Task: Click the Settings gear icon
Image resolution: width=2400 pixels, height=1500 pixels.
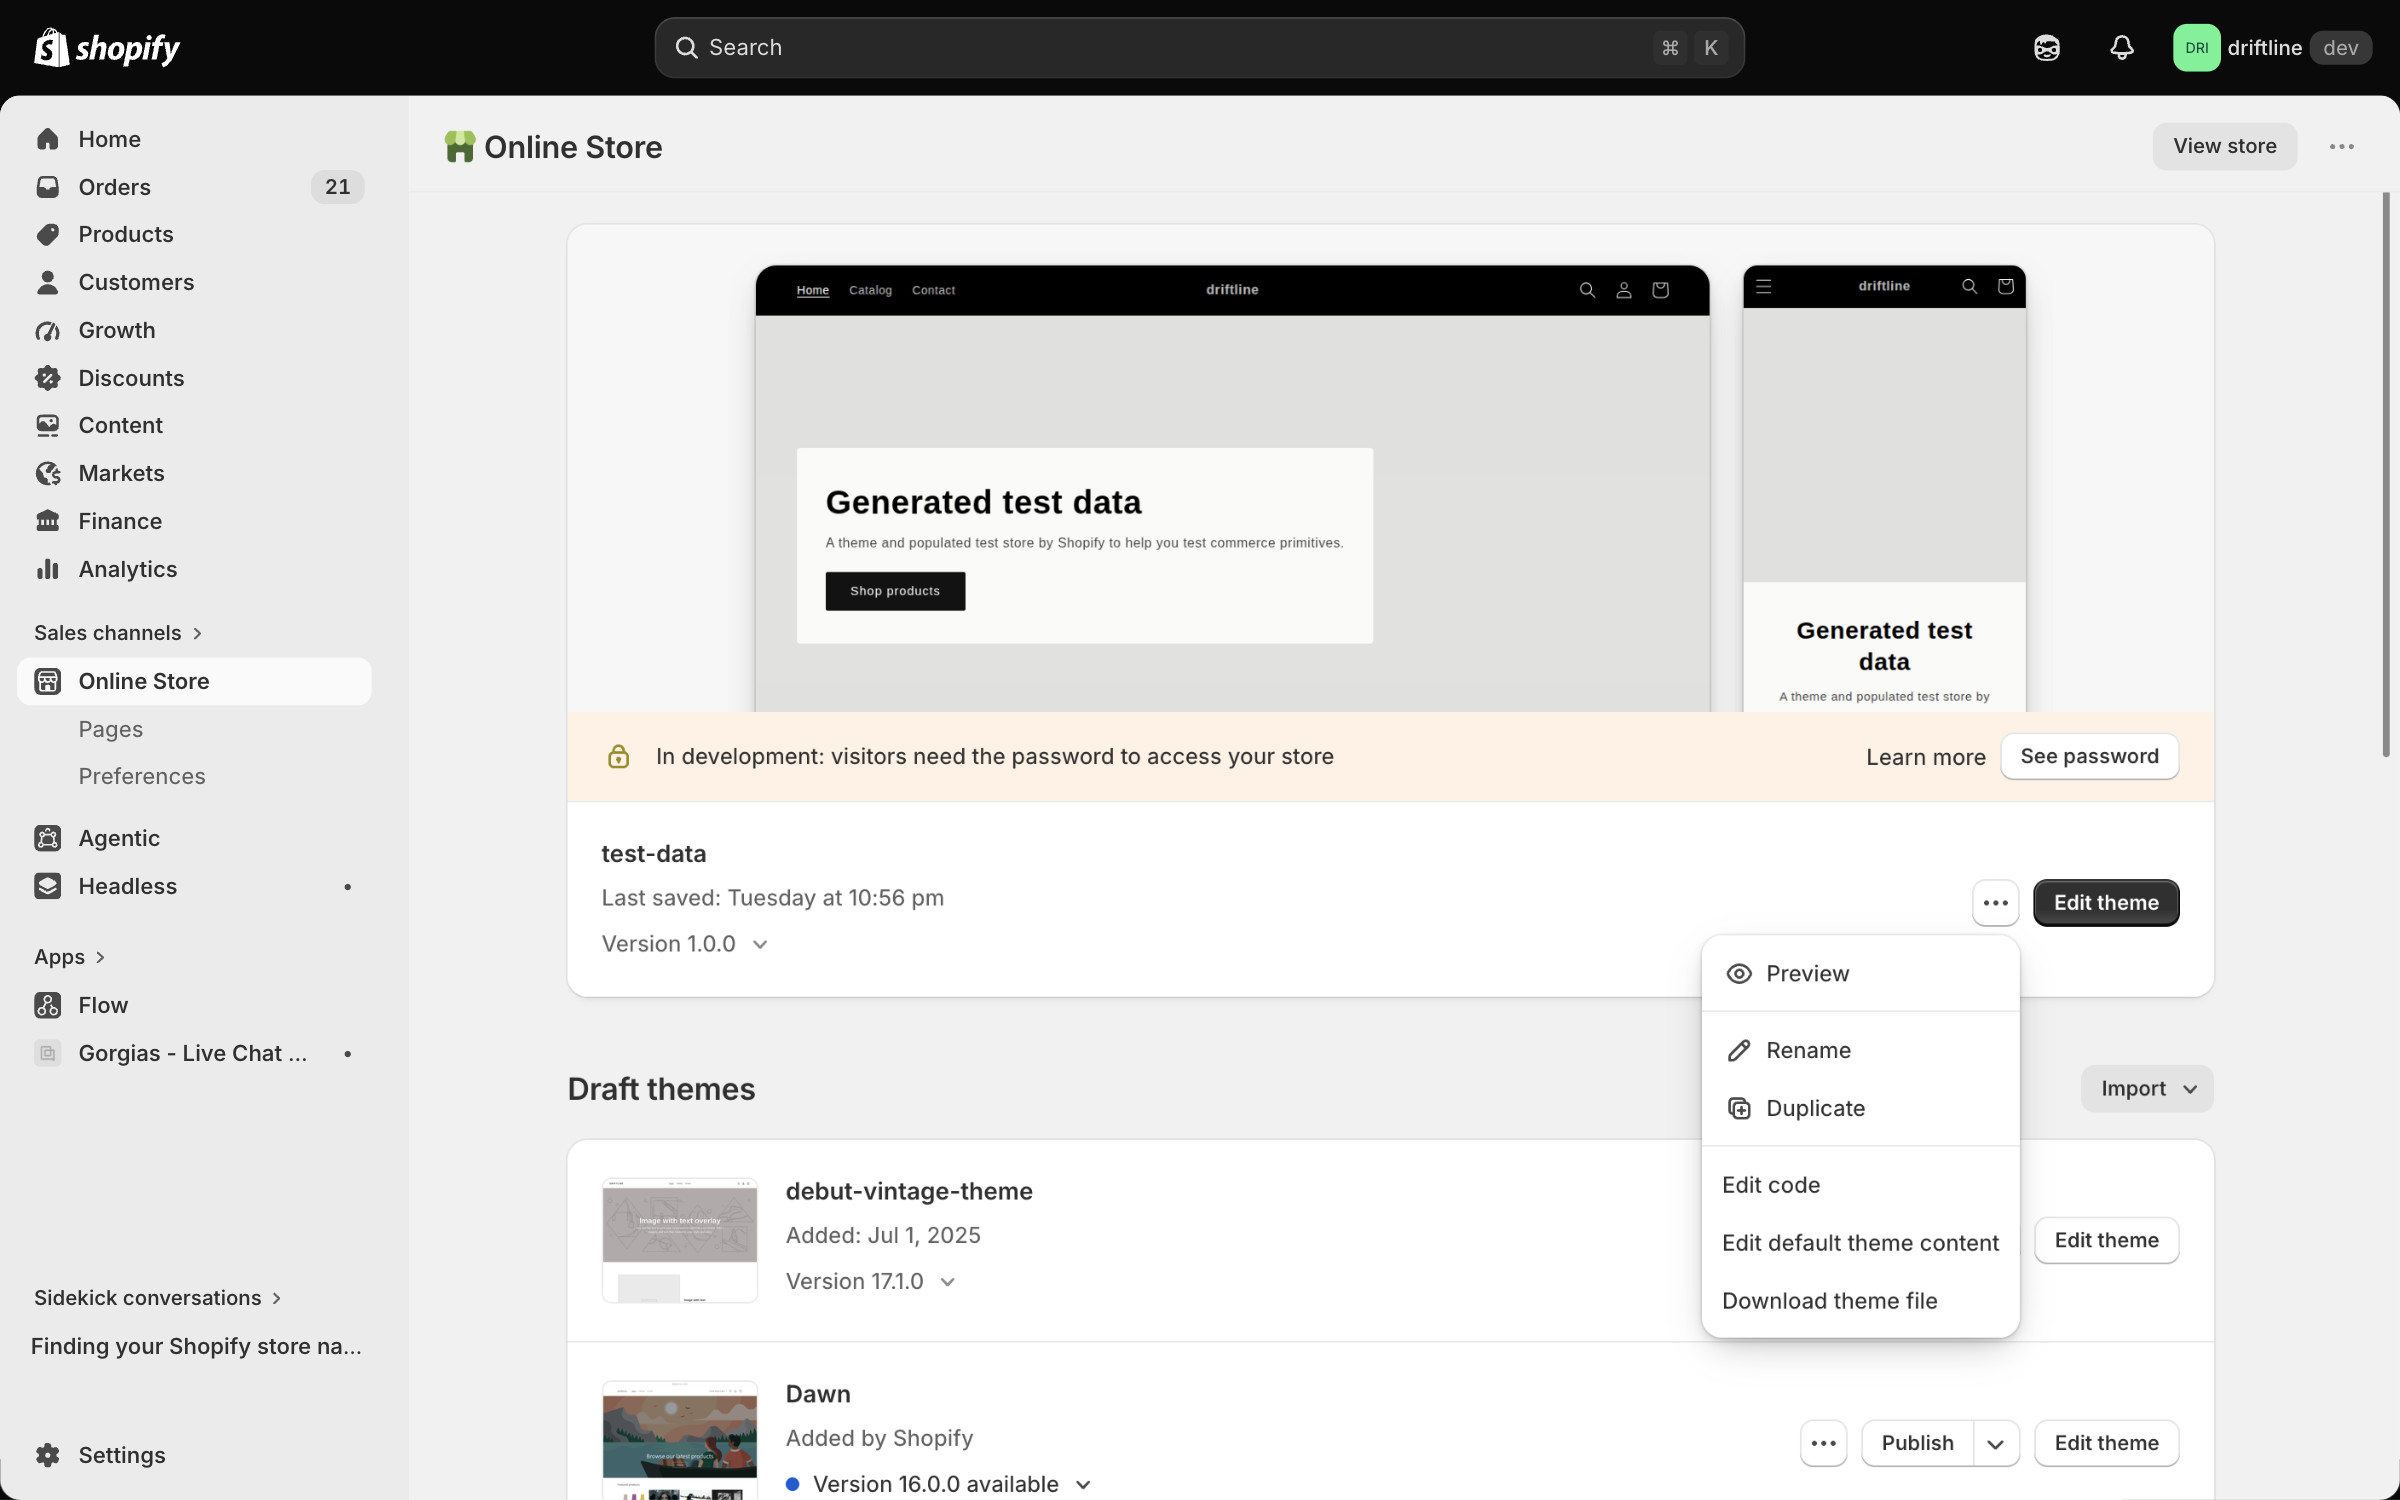Action: [x=47, y=1455]
